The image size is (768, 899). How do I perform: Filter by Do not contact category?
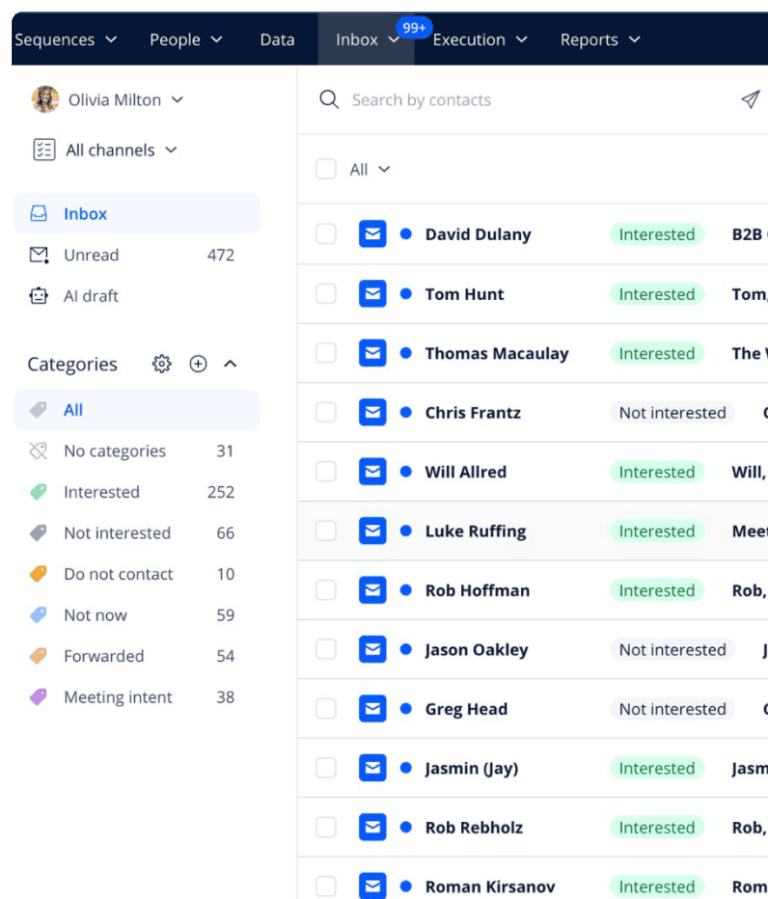[136, 574]
